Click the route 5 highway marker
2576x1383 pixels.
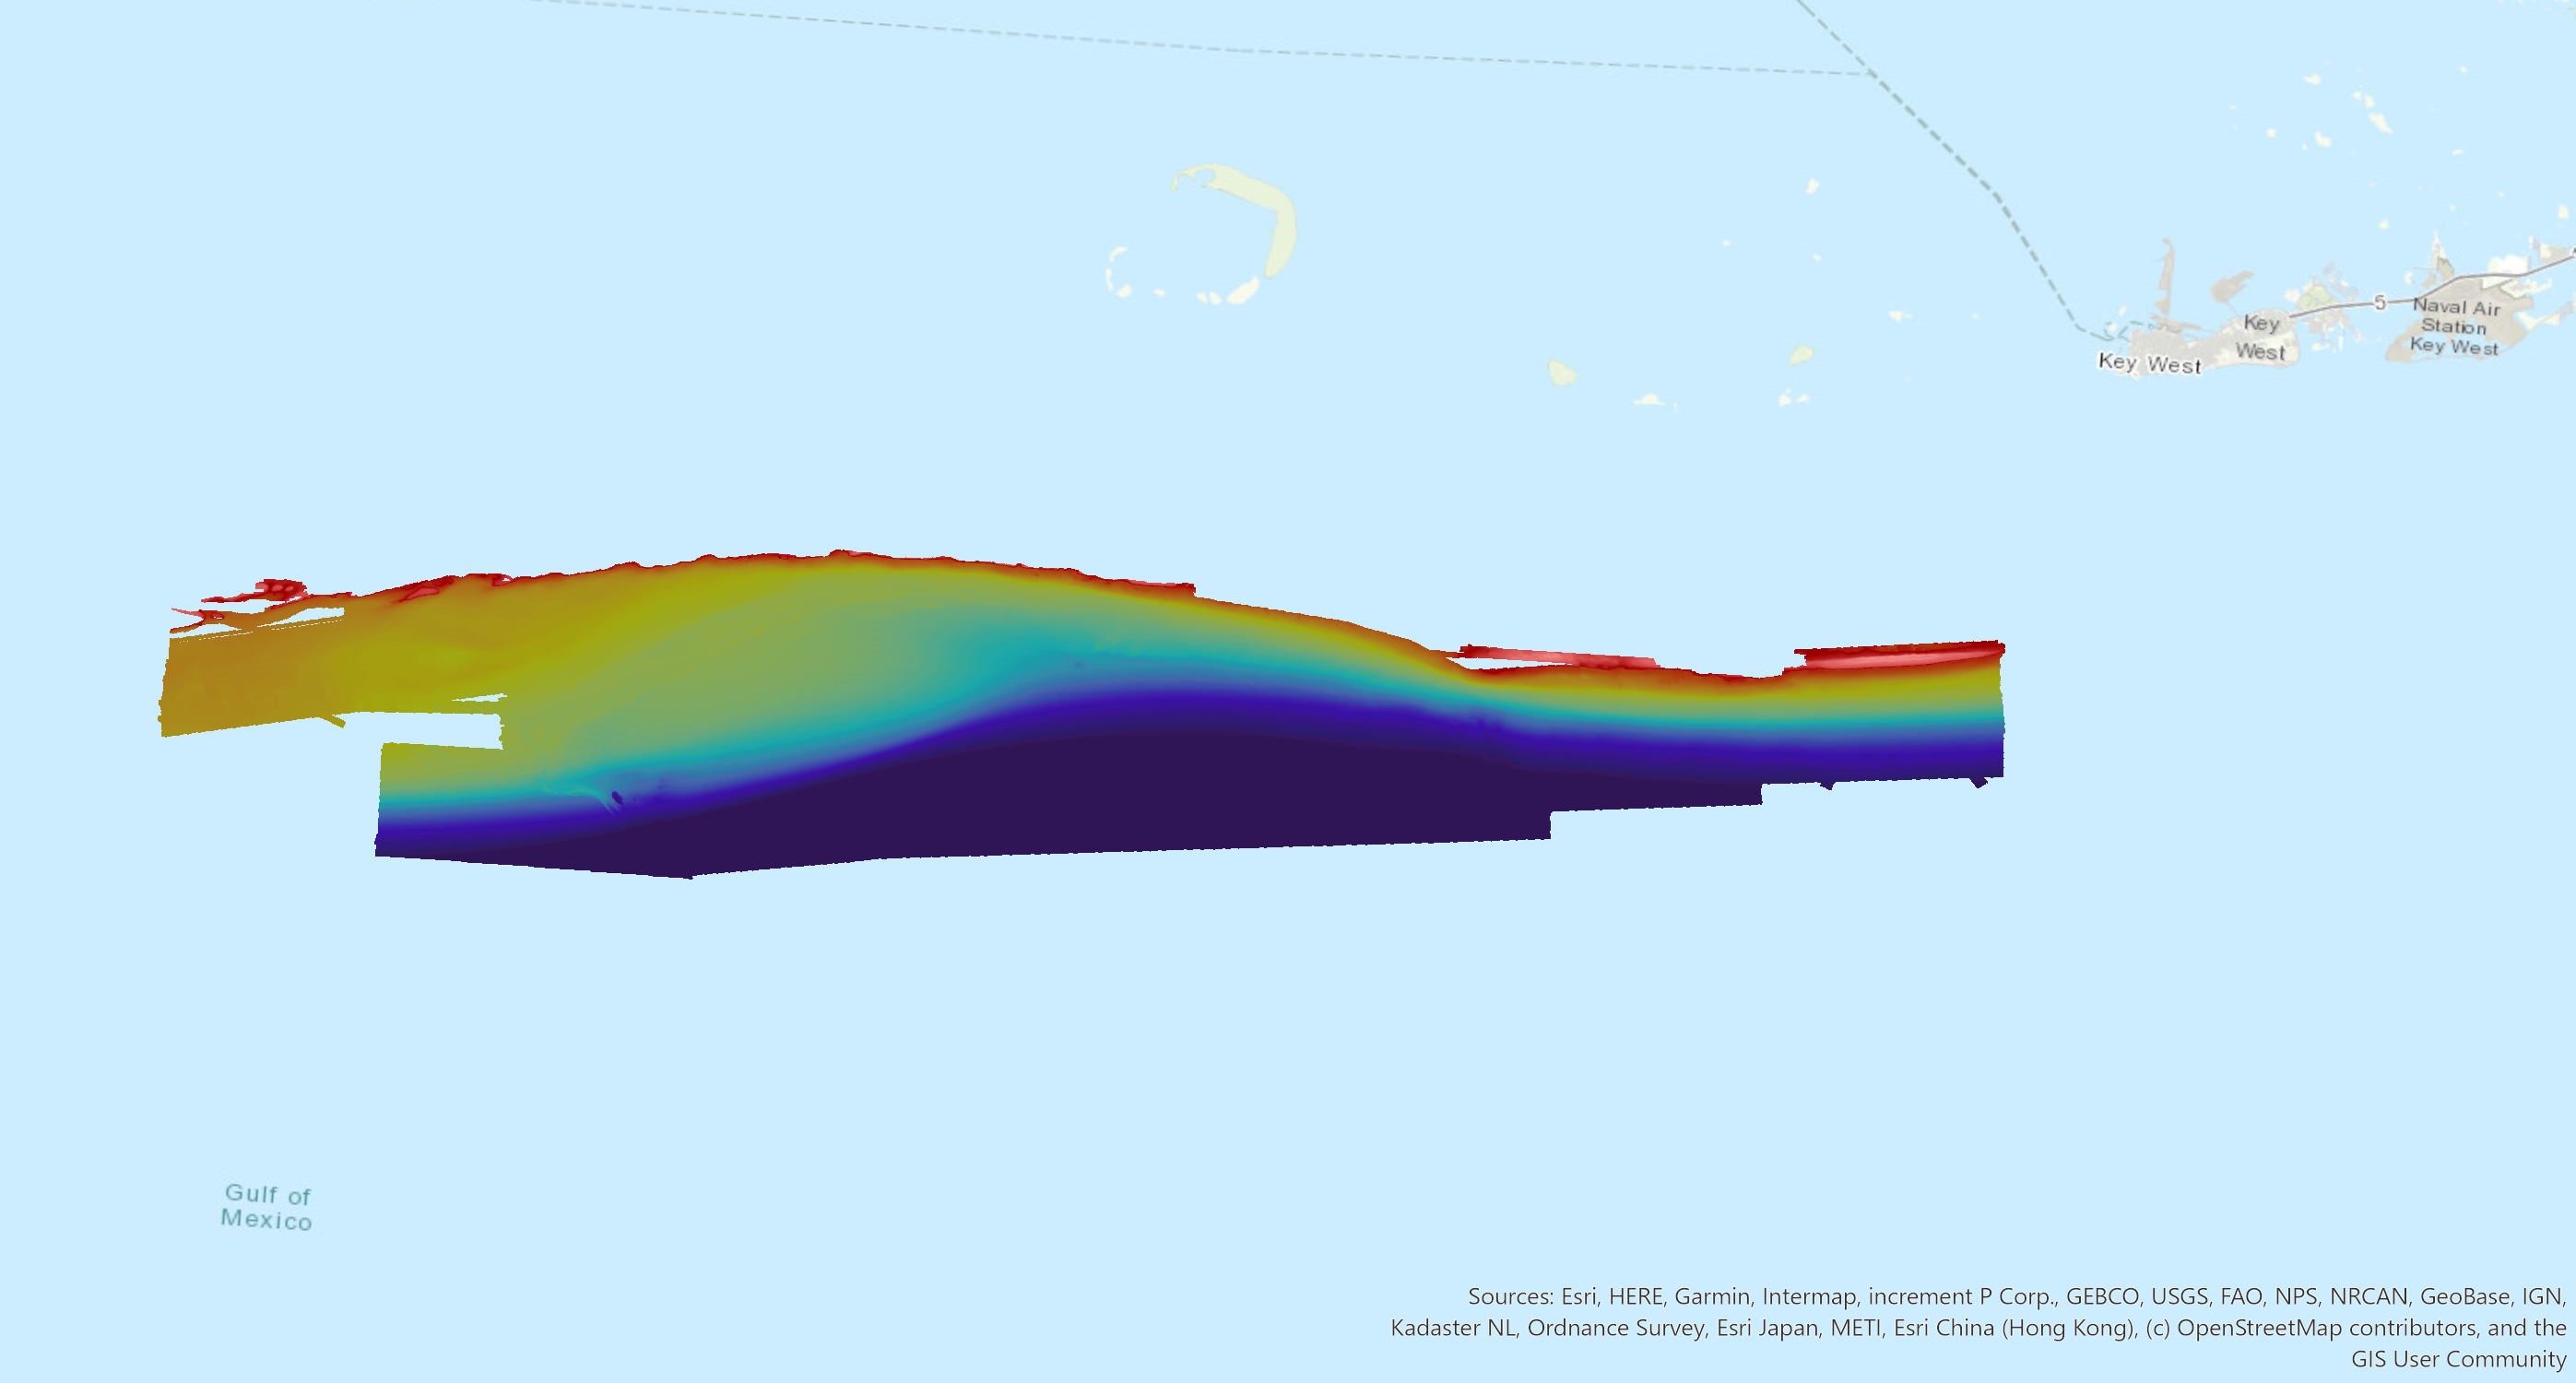point(2379,302)
